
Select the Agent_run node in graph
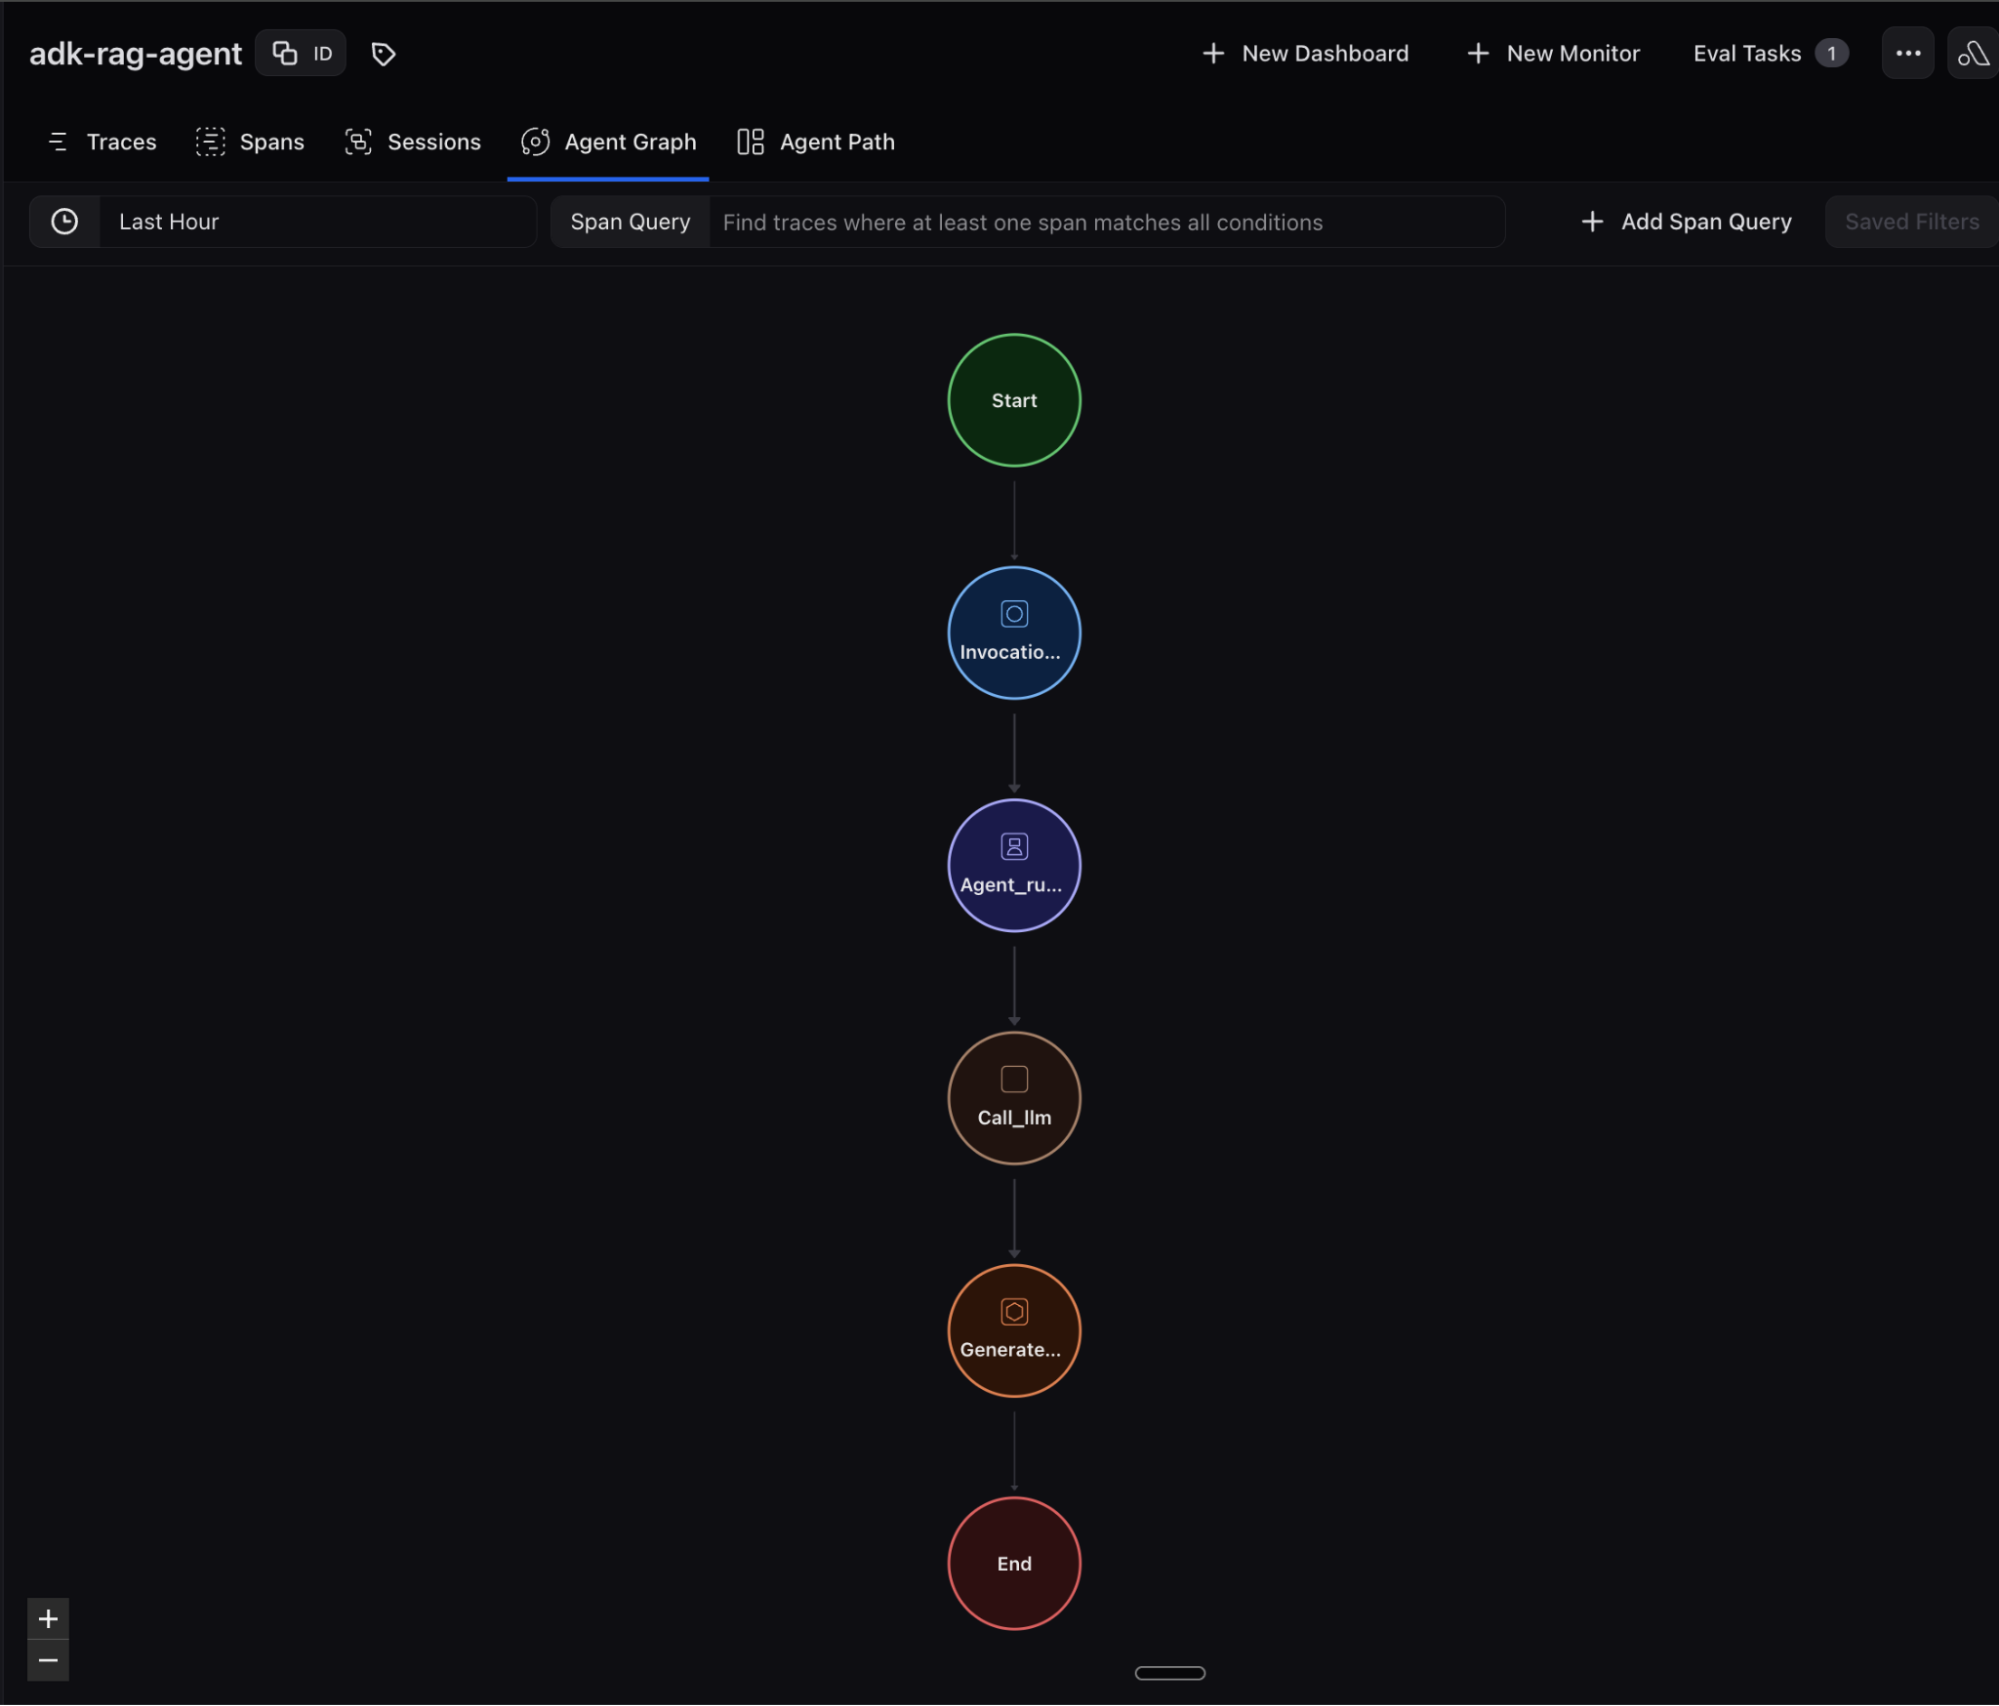[1014, 866]
